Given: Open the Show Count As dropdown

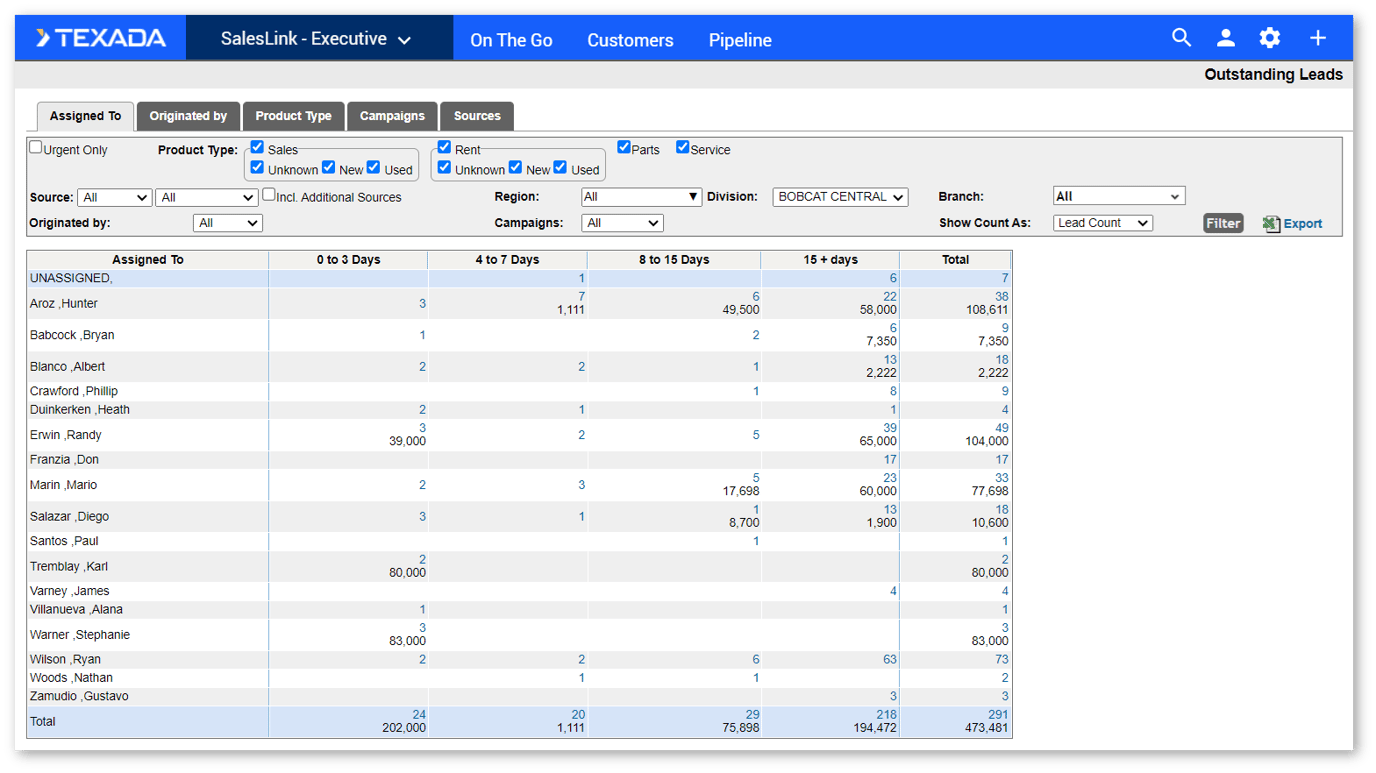Looking at the screenshot, I should click(1102, 223).
